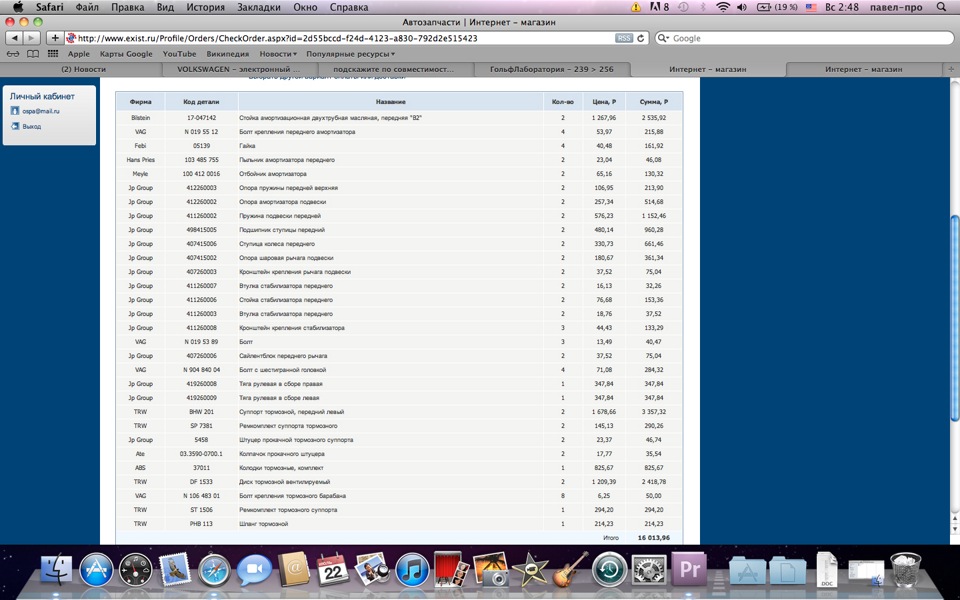Click the part name Шланг тормозной
Screen dimensions: 960x600
pyautogui.click(x=263, y=524)
